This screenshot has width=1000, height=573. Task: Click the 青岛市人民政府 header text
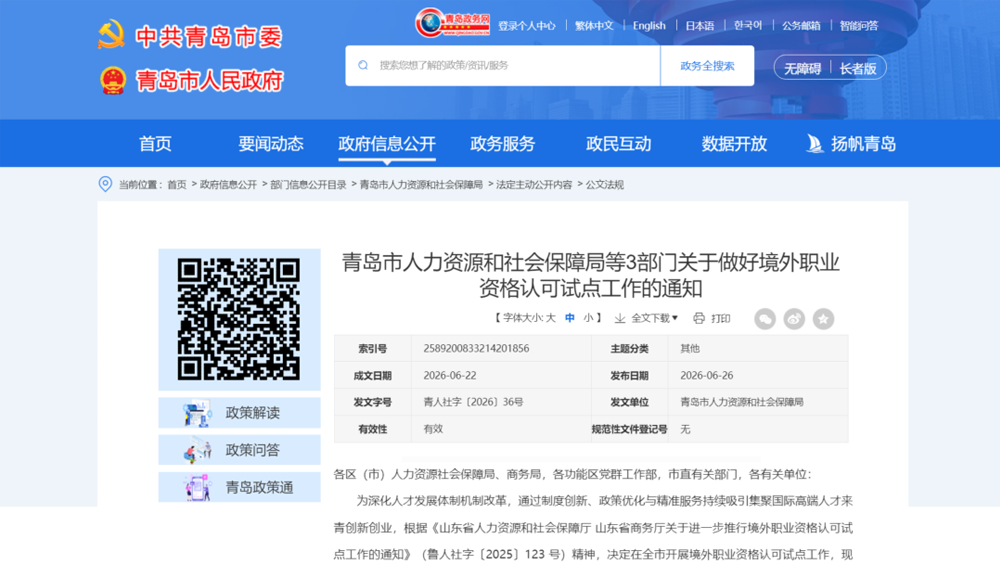pos(209,81)
